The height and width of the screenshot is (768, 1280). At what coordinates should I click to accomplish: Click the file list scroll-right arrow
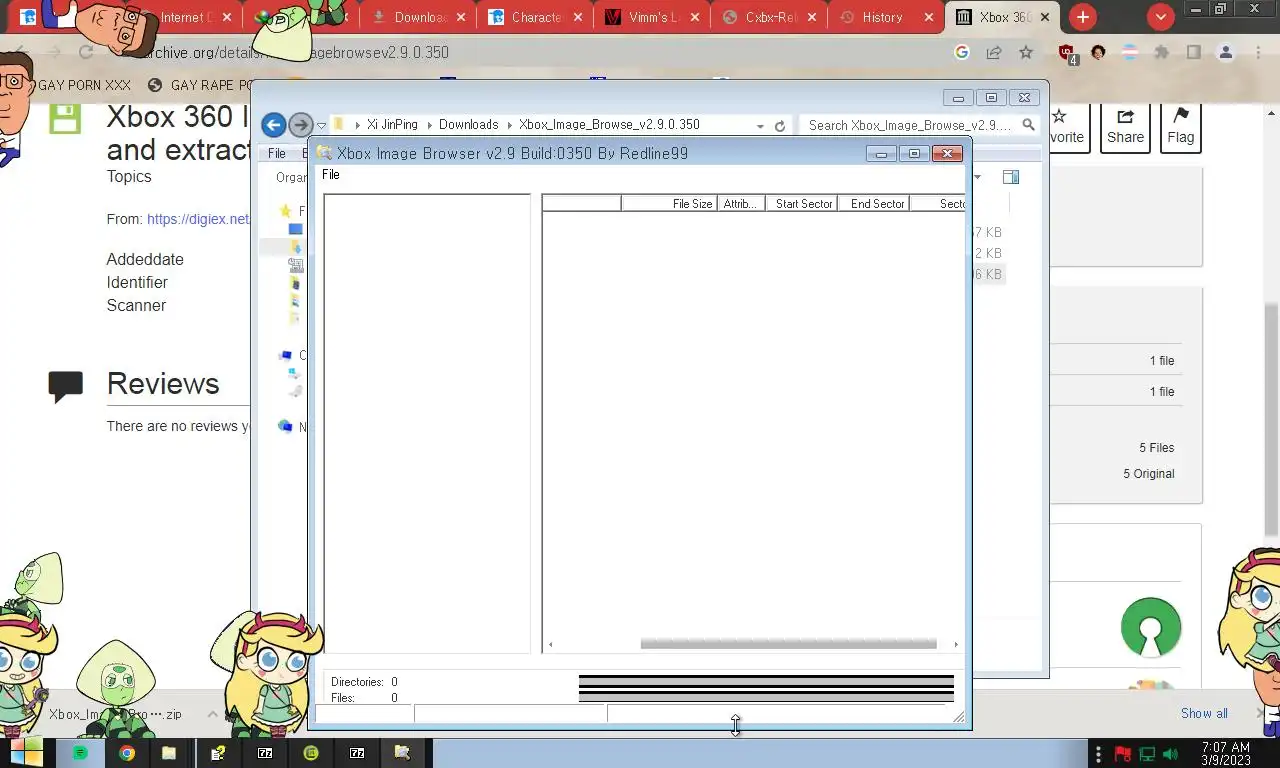pos(956,644)
